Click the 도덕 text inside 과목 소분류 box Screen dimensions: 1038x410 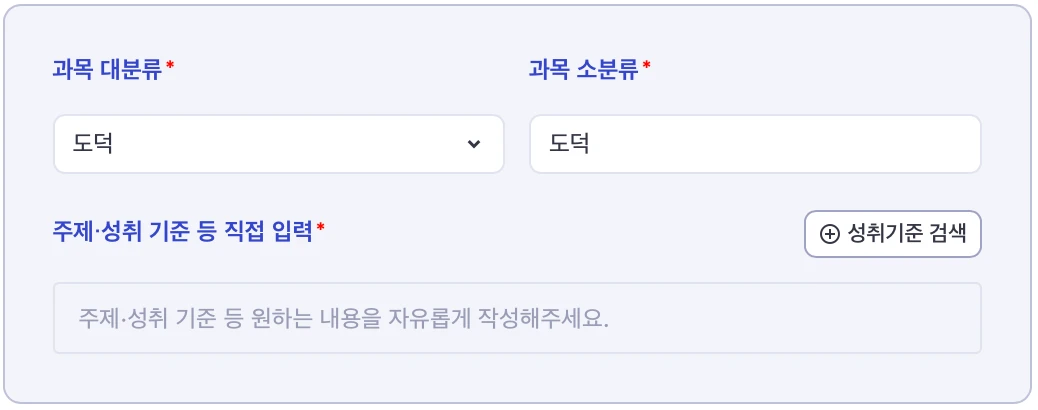pos(569,144)
